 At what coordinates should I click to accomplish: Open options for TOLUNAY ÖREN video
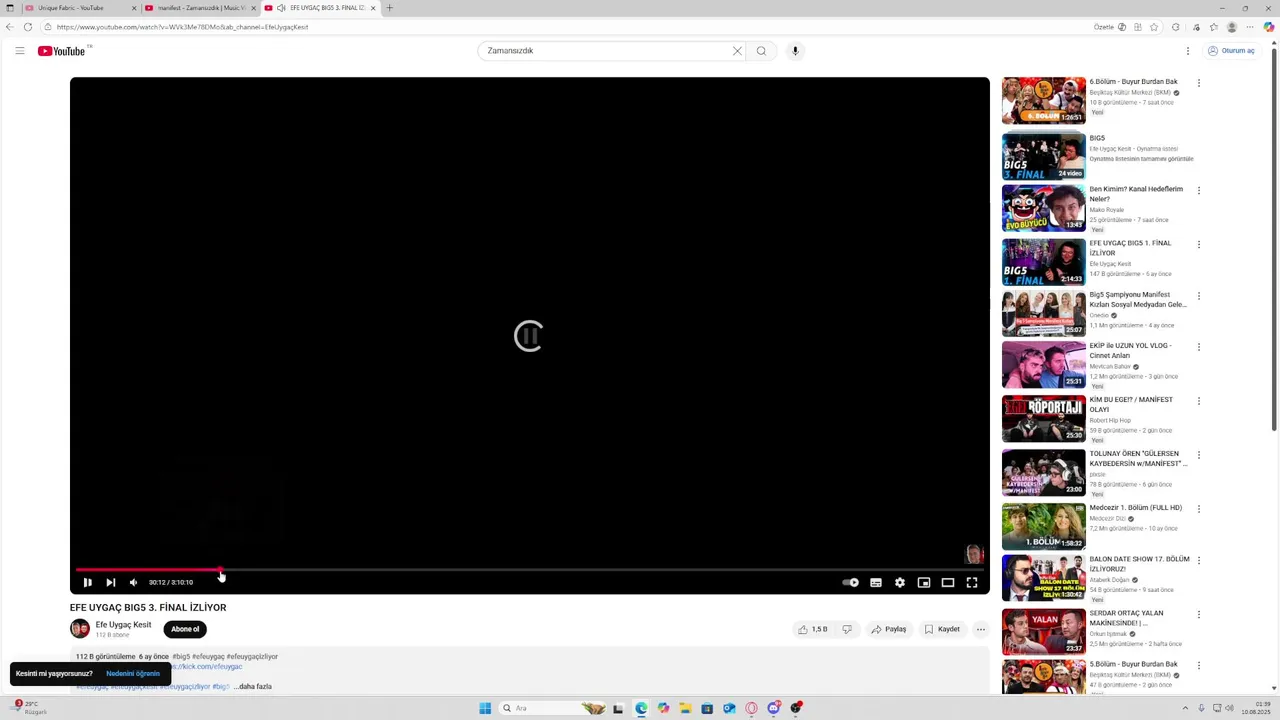click(x=1198, y=455)
